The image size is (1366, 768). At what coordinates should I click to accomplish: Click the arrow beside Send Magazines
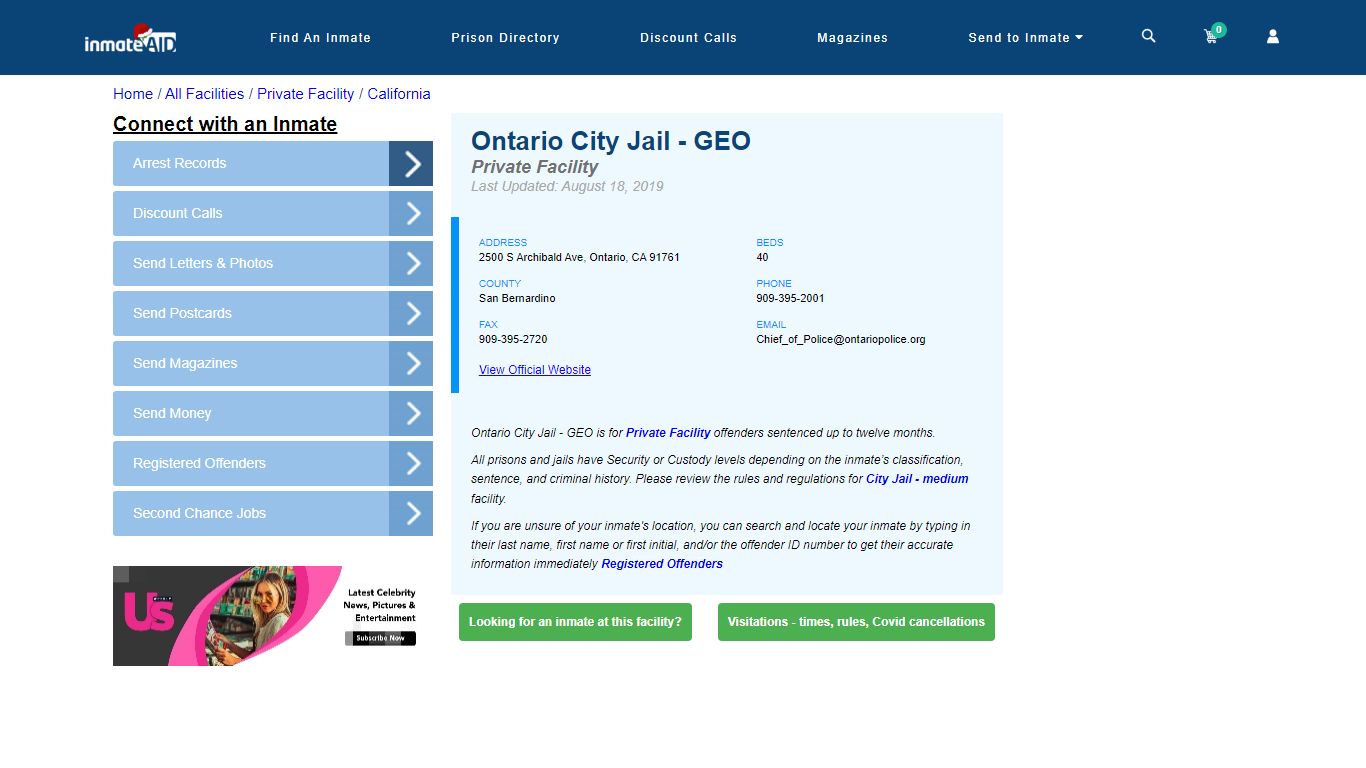coord(411,363)
